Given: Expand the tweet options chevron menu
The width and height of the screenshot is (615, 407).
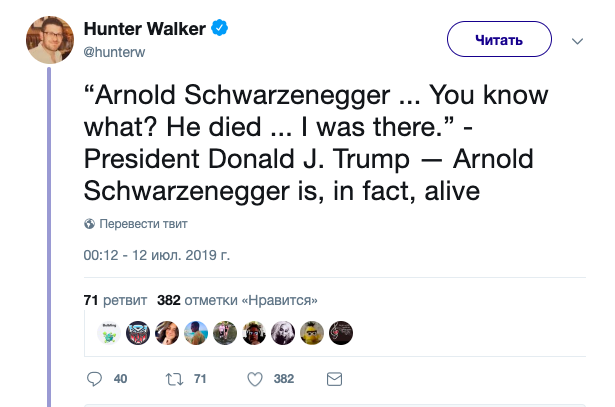Looking at the screenshot, I should (x=577, y=41).
